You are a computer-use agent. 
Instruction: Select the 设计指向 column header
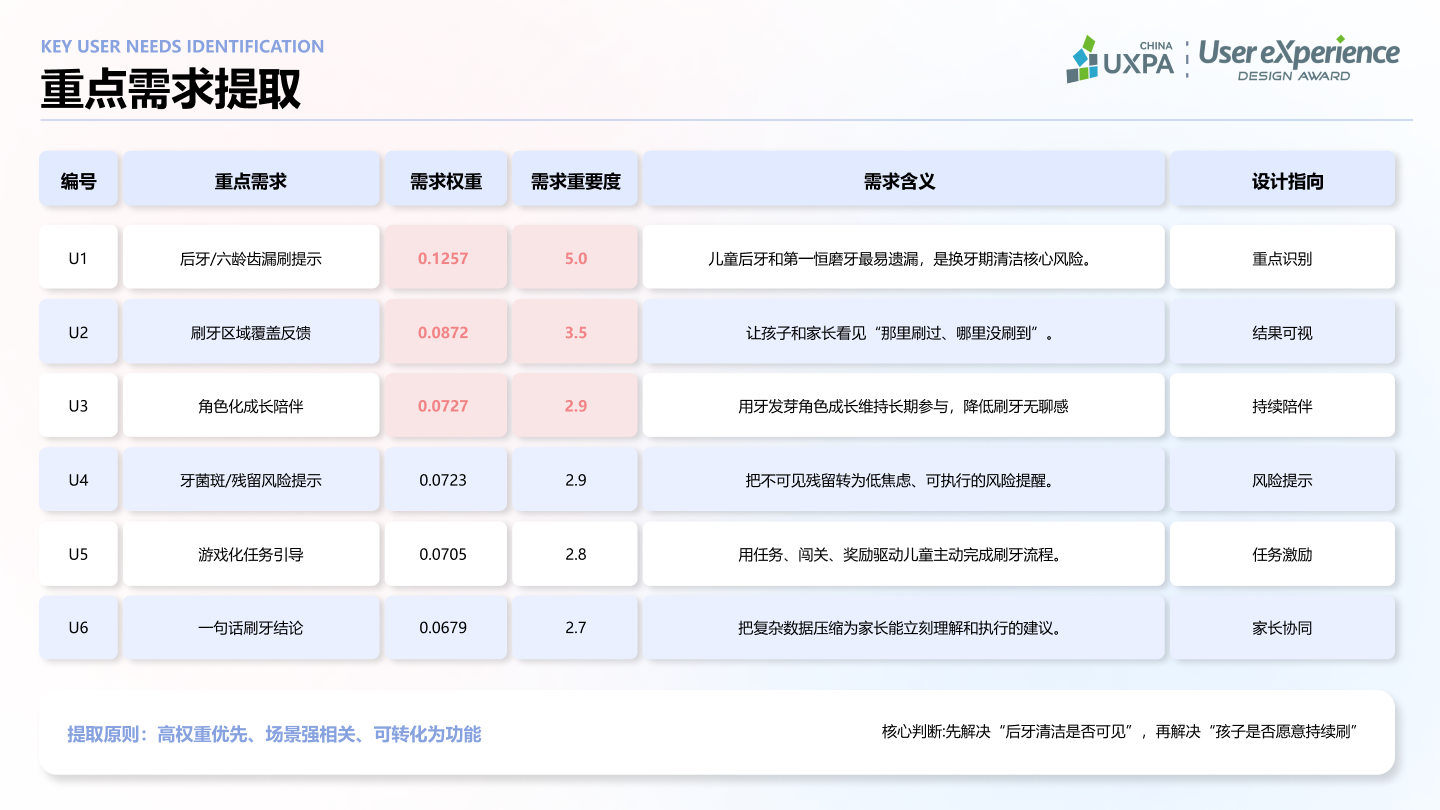(1282, 181)
